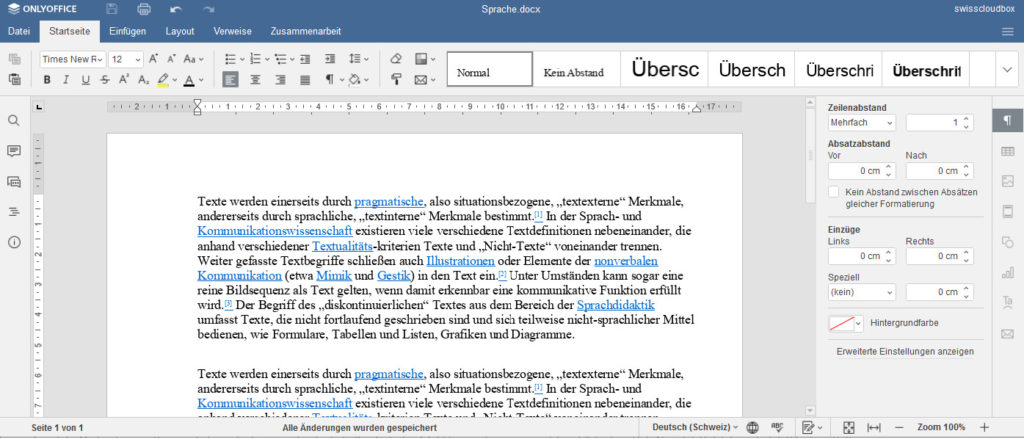This screenshot has width=1024, height=439.
Task: Open change case dropdown
Action: (x=194, y=59)
